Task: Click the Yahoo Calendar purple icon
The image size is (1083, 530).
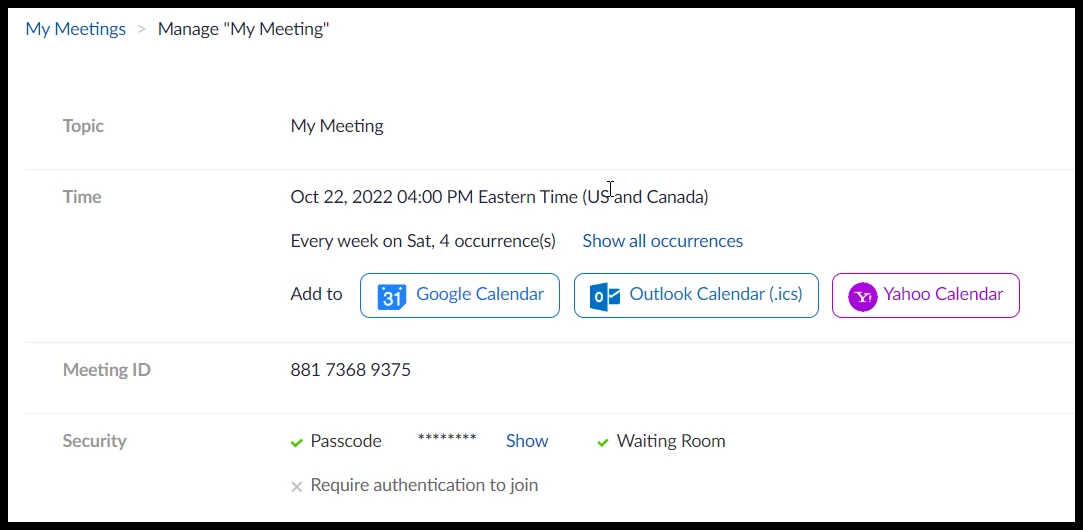Action: 862,297
